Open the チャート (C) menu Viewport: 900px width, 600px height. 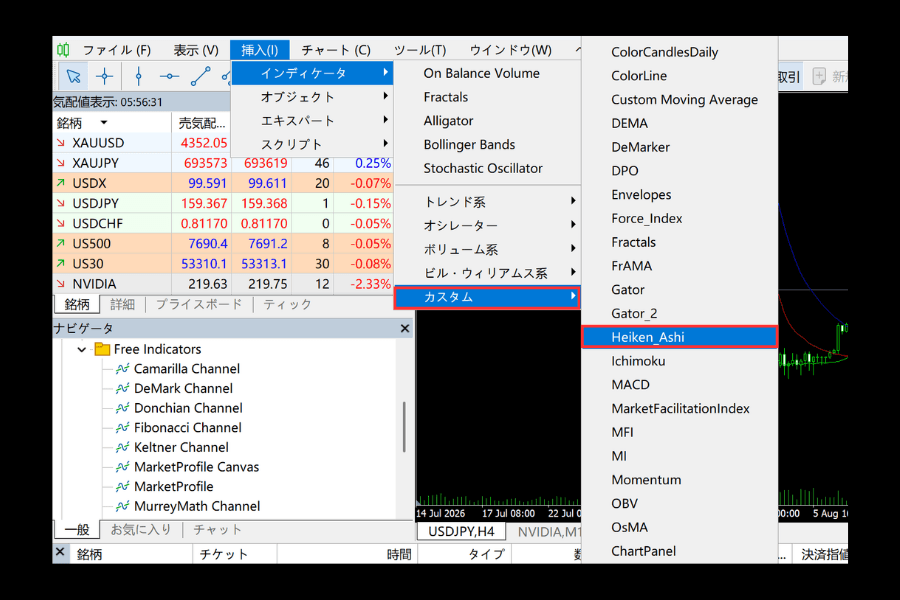pyautogui.click(x=336, y=51)
